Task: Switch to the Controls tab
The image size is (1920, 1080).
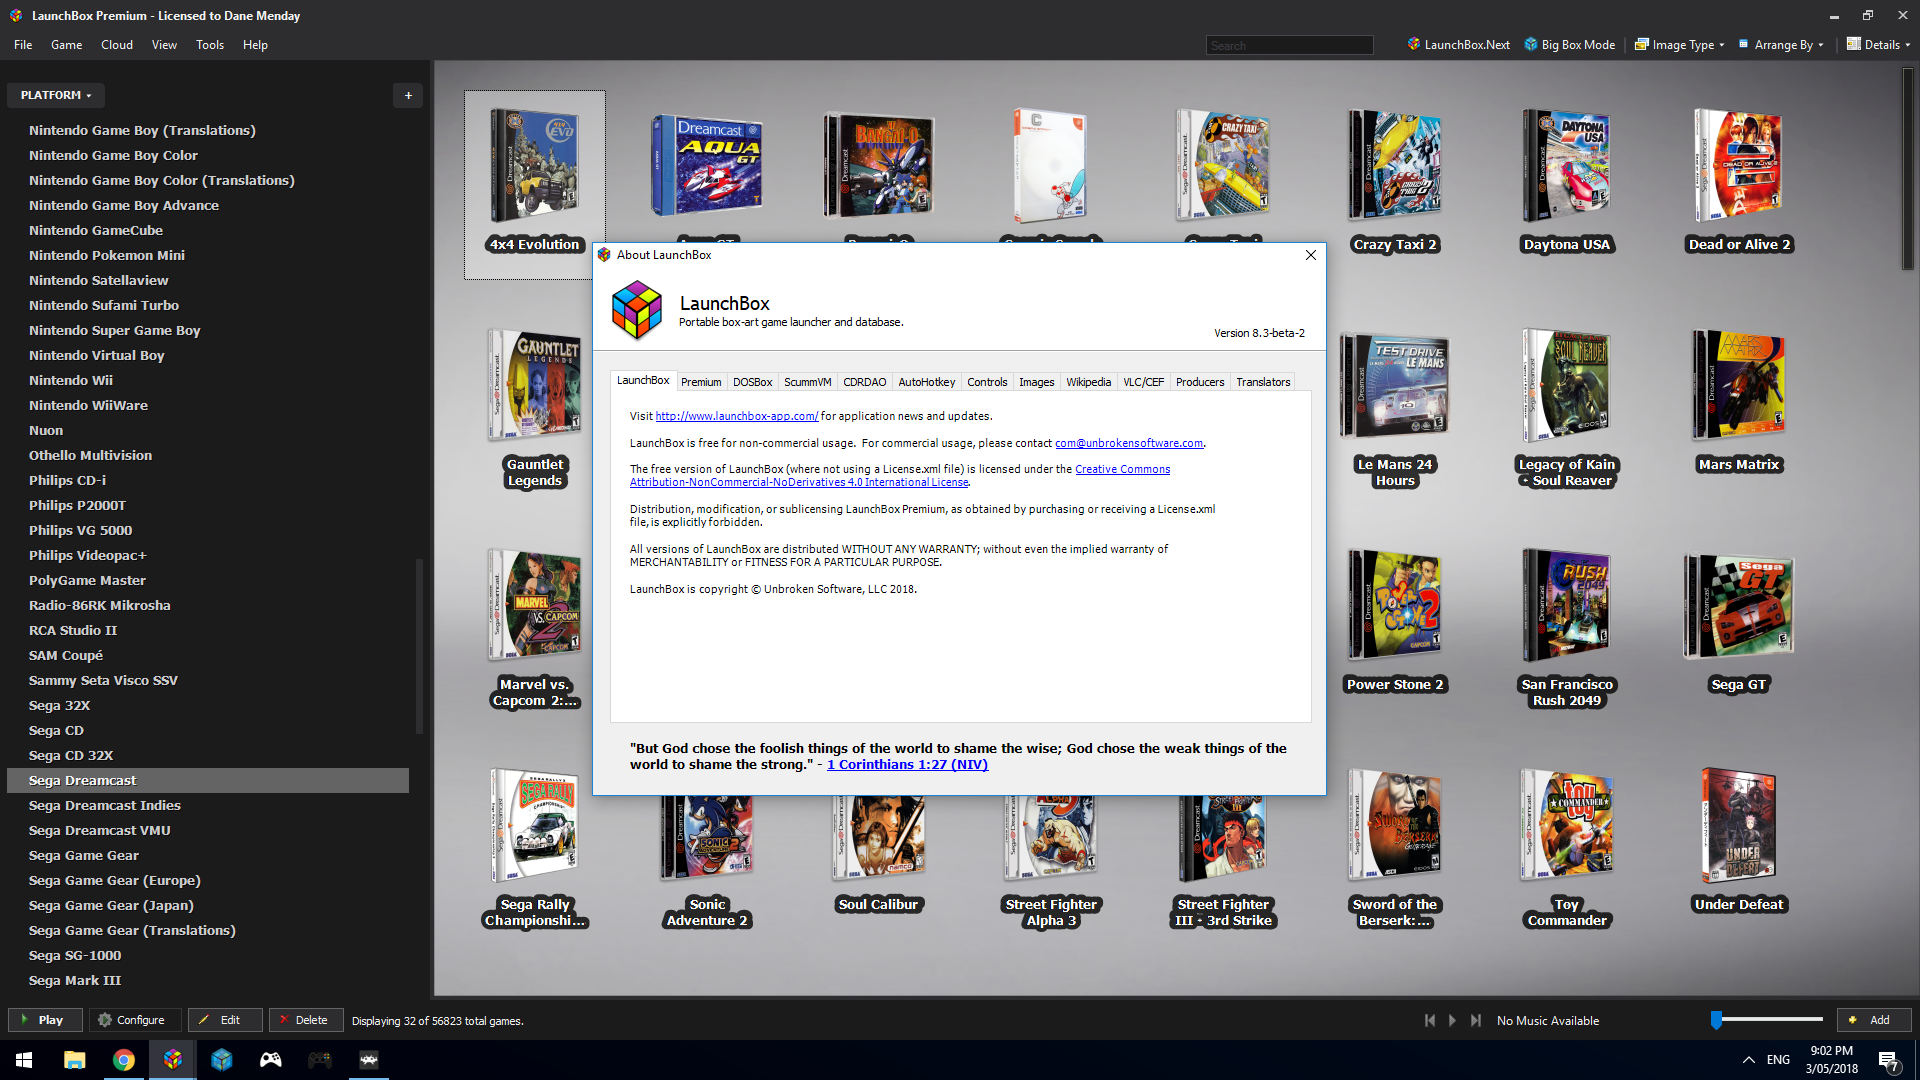Action: tap(987, 382)
